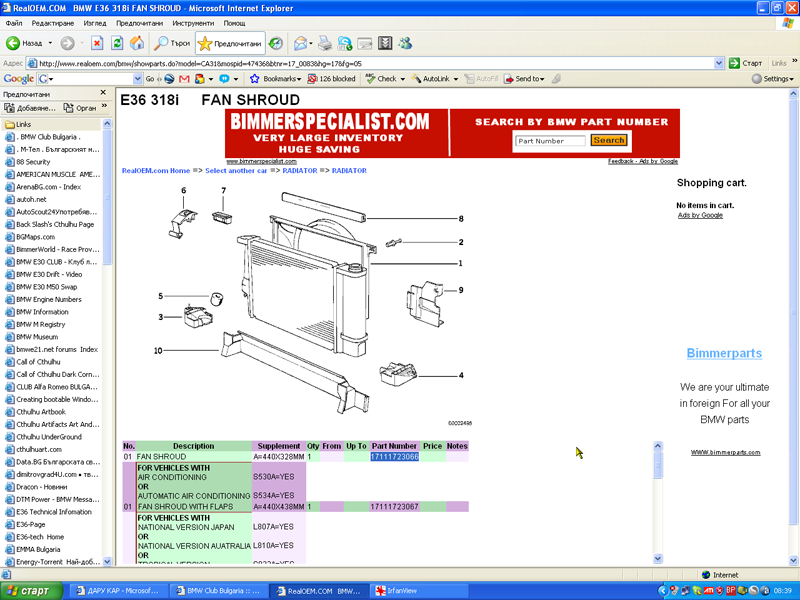Viewport: 800px width, 600px height.
Task: Click the Stop loading icon
Action: tap(97, 43)
